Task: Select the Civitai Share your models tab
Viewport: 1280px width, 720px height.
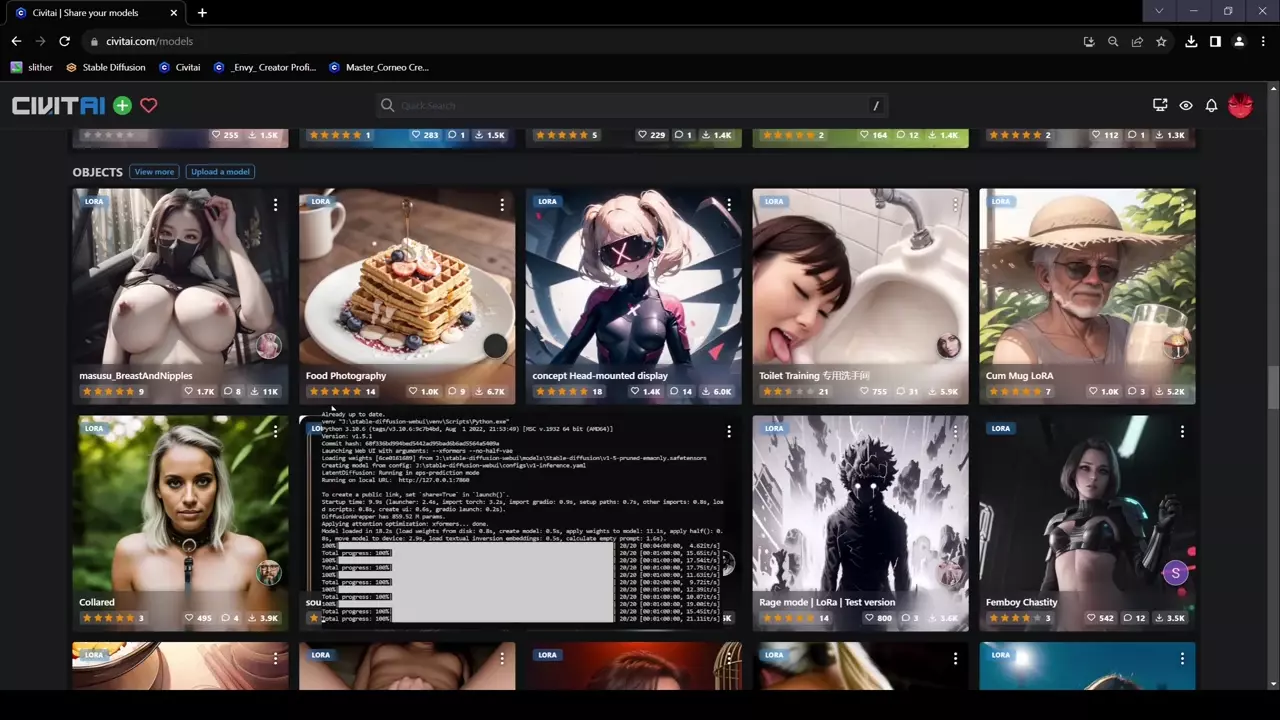Action: (90, 13)
